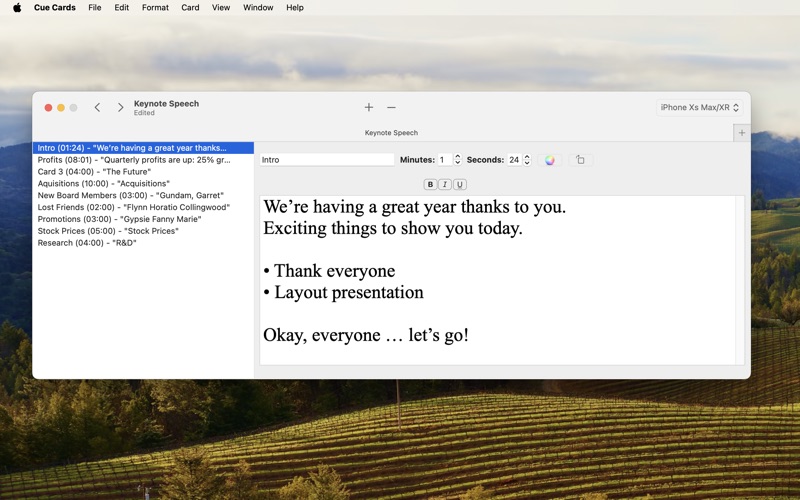Click the Intro card title field

[327, 160]
